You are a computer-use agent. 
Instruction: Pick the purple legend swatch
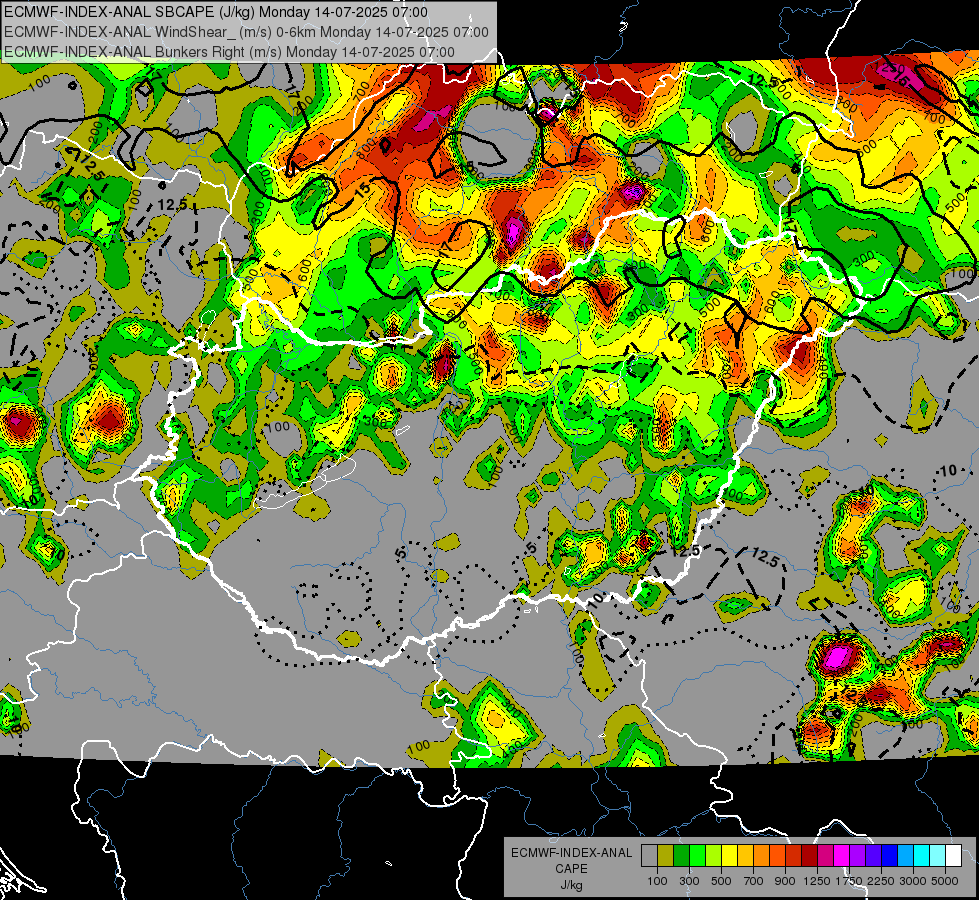[857, 856]
